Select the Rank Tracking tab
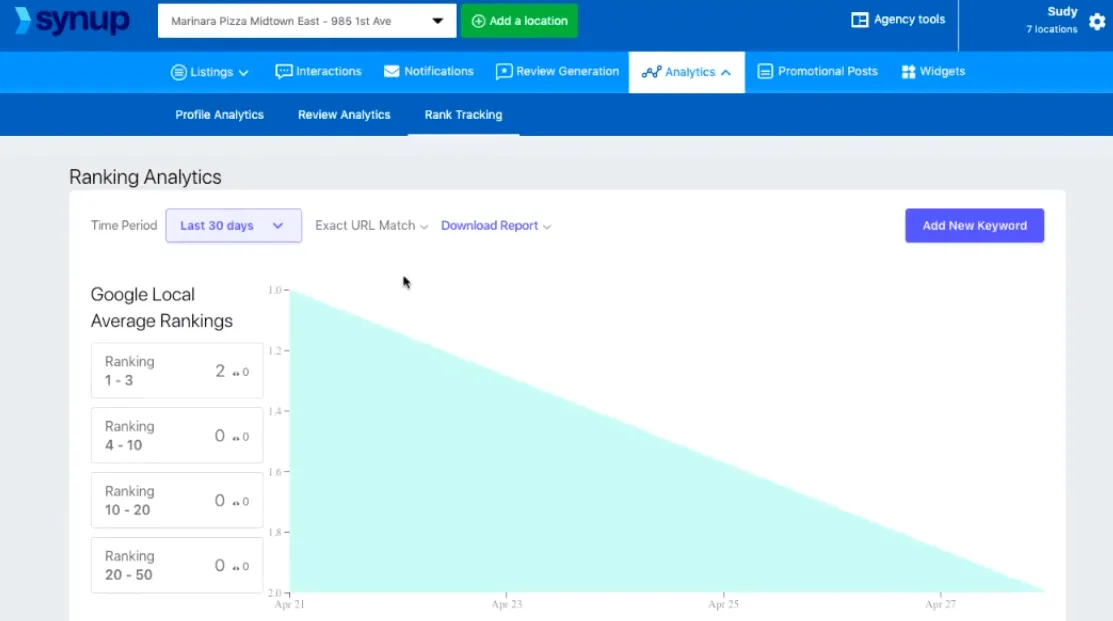1113x621 pixels. [463, 115]
